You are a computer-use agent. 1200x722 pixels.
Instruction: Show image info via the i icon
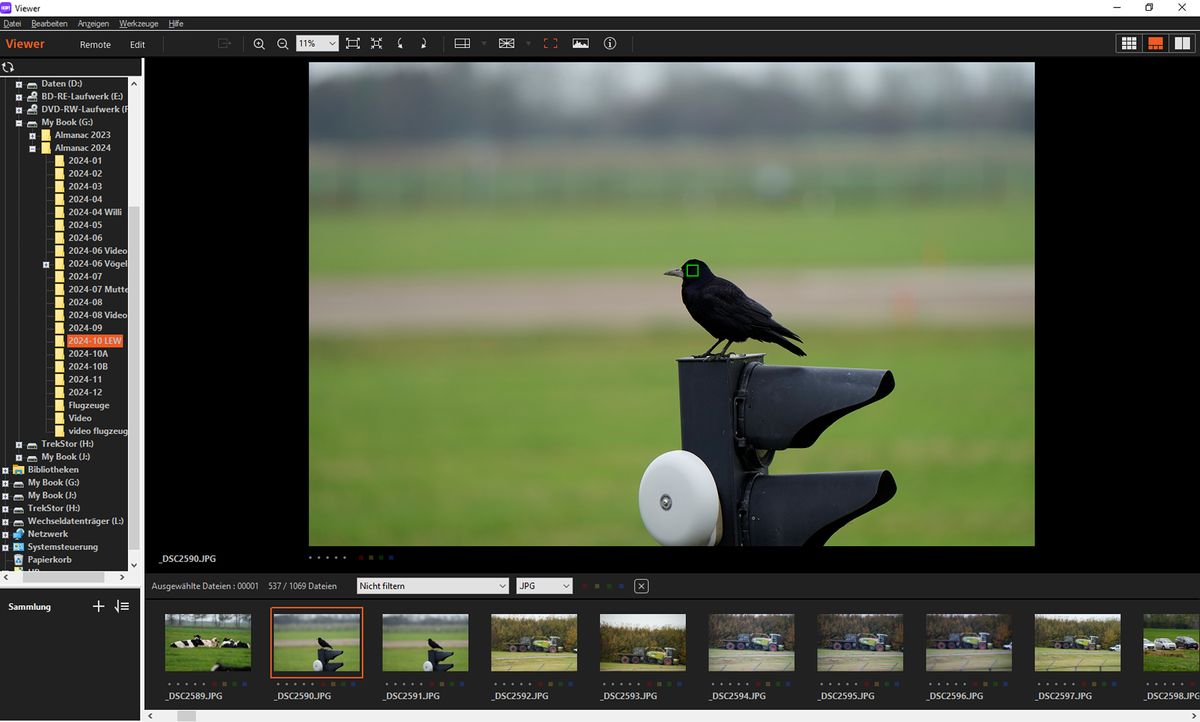click(x=609, y=44)
